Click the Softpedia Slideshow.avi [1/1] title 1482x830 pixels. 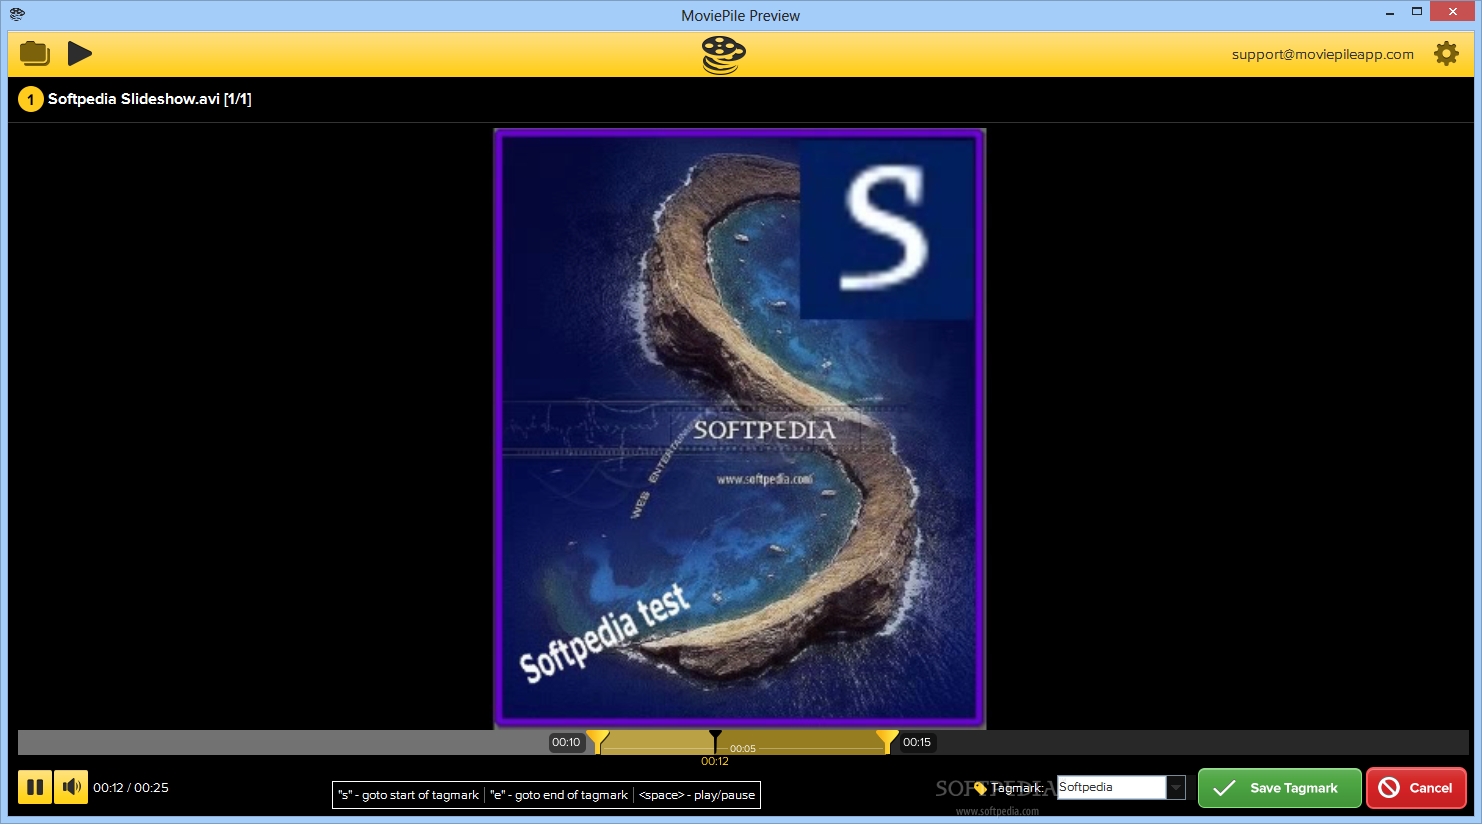(150, 99)
